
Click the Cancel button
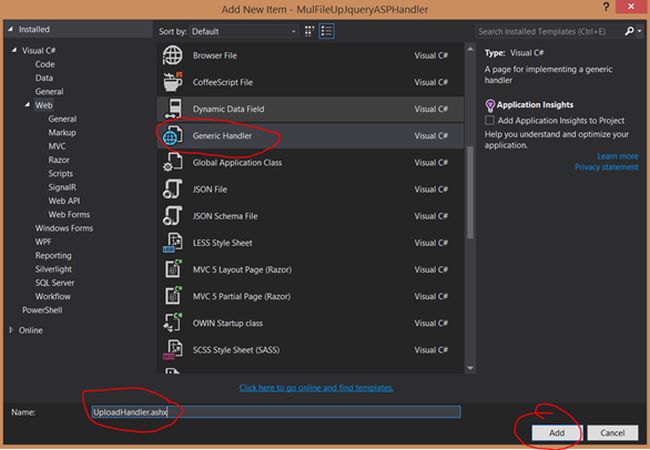[x=612, y=433]
